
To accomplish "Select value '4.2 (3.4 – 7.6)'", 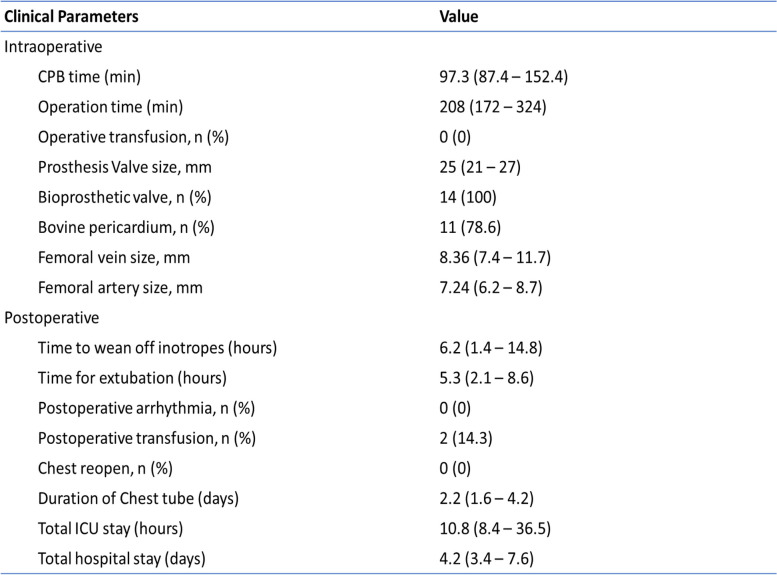I will [x=487, y=559].
